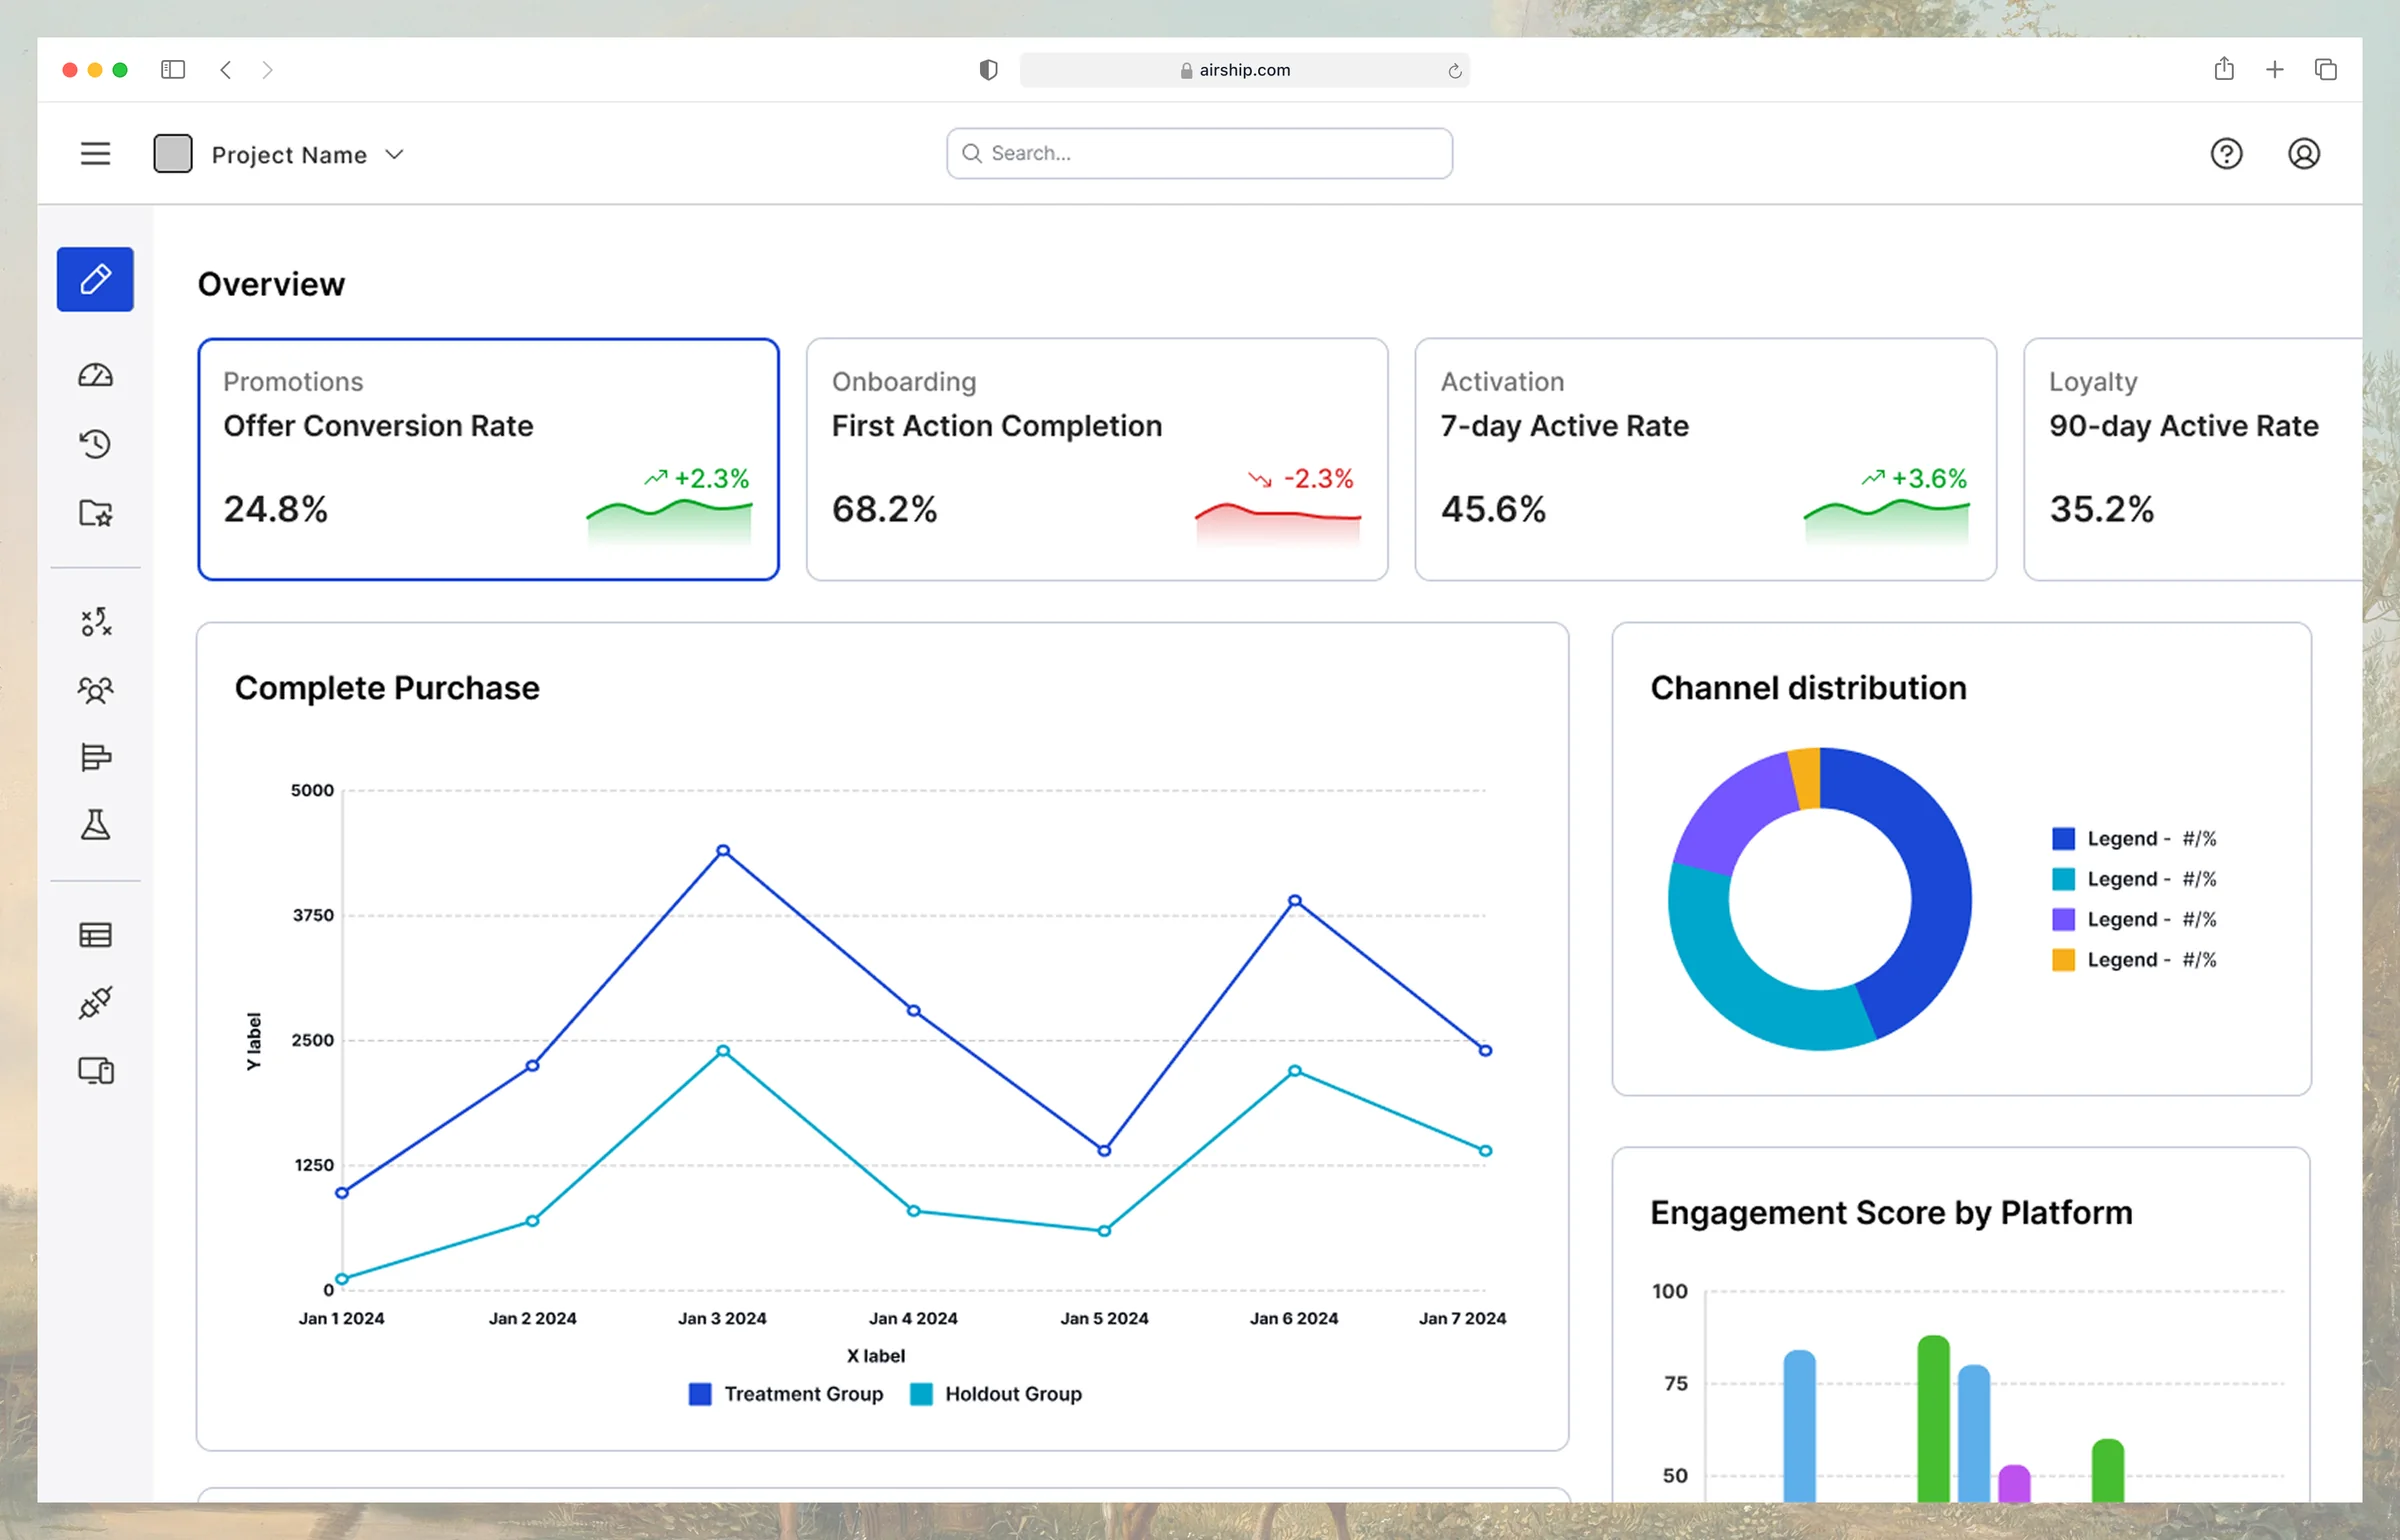Screen dimensions: 2400x1540
Task: Open the Safari share icon
Action: click(2223, 68)
